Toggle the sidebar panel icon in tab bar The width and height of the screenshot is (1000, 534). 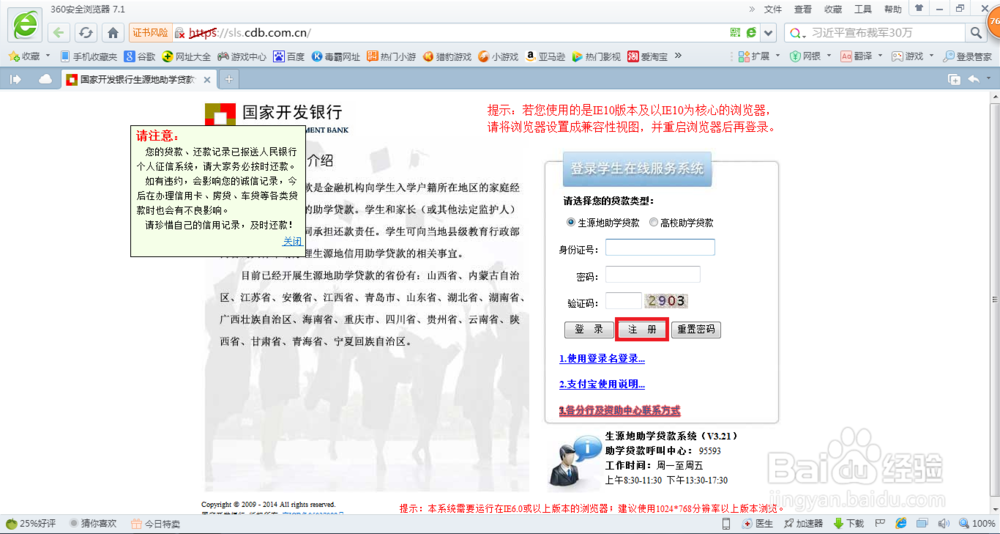click(16, 79)
